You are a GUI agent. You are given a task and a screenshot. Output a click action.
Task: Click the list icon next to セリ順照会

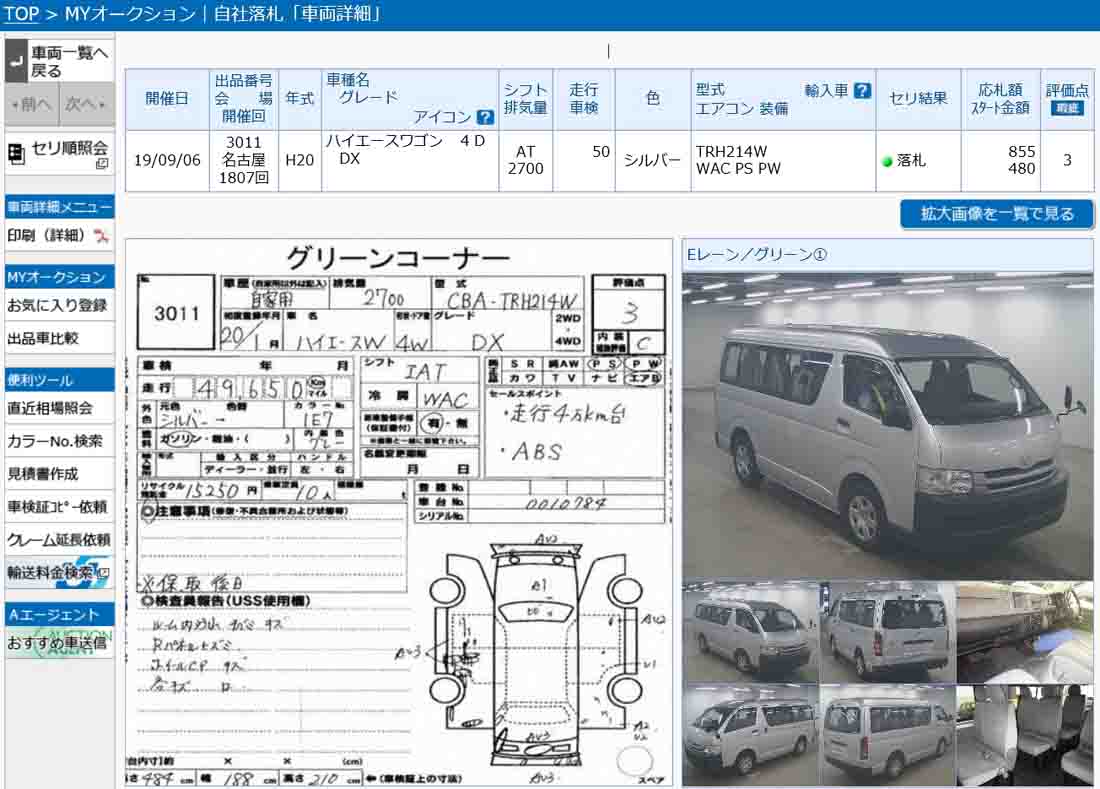pyautogui.click(x=16, y=153)
